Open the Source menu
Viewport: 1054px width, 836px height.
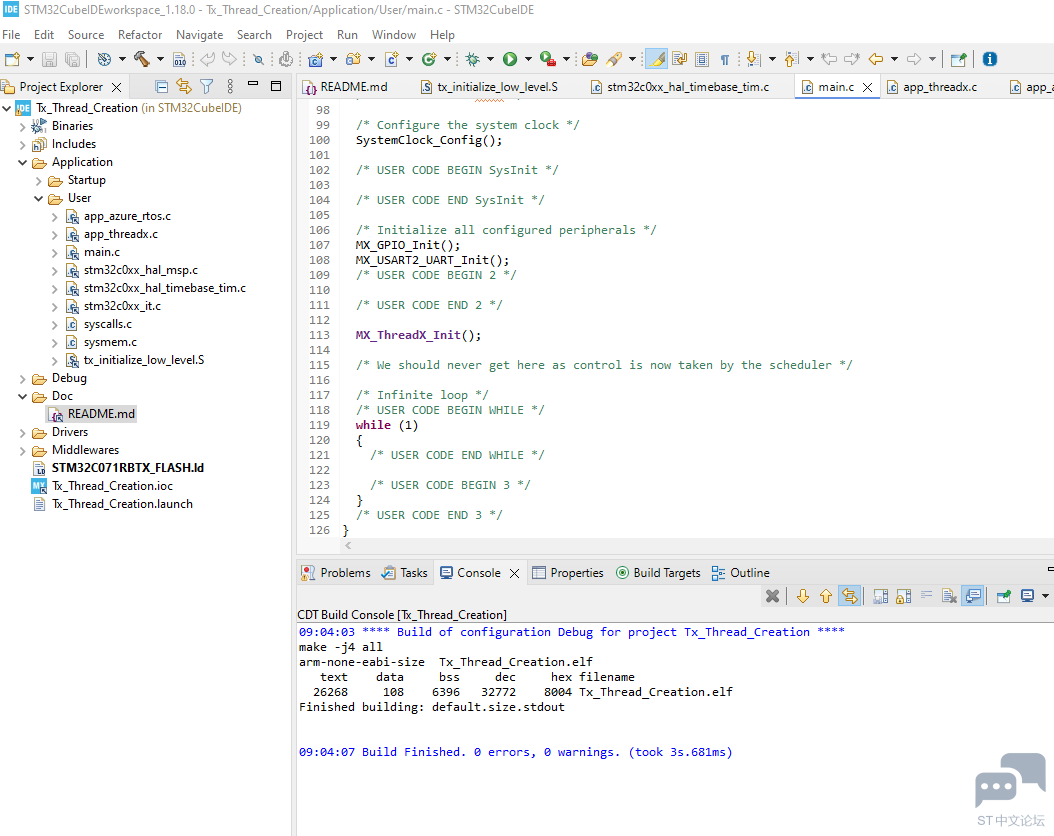[86, 35]
